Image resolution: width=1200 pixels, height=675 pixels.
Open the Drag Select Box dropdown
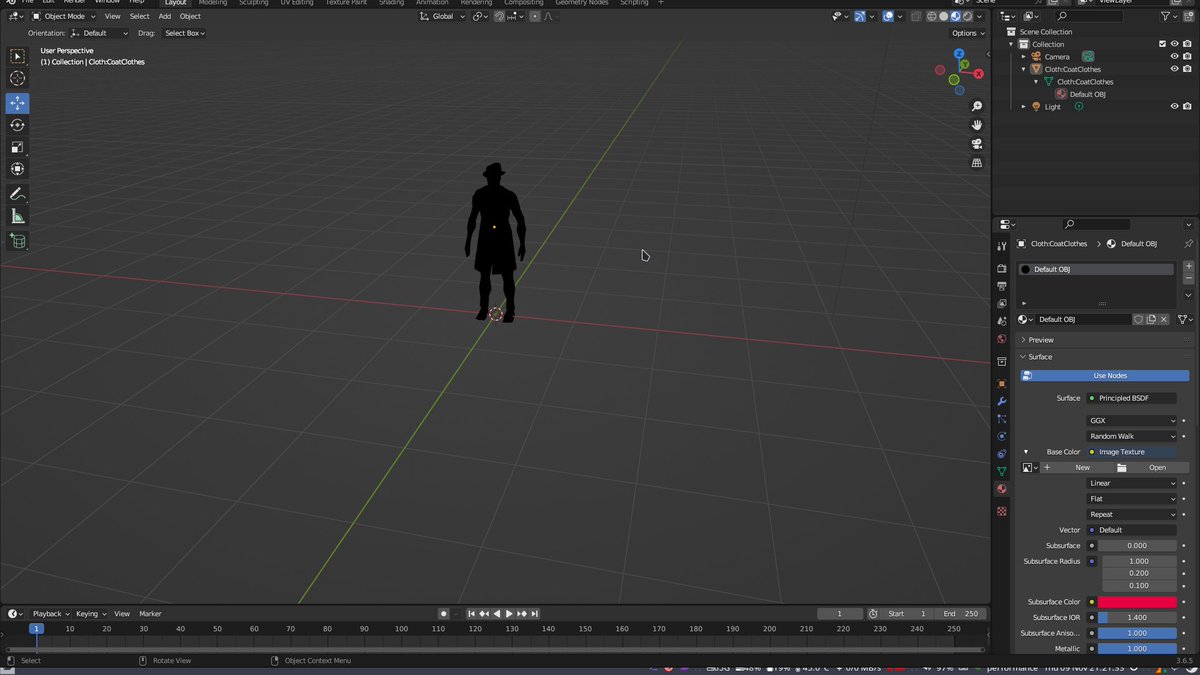tap(185, 33)
